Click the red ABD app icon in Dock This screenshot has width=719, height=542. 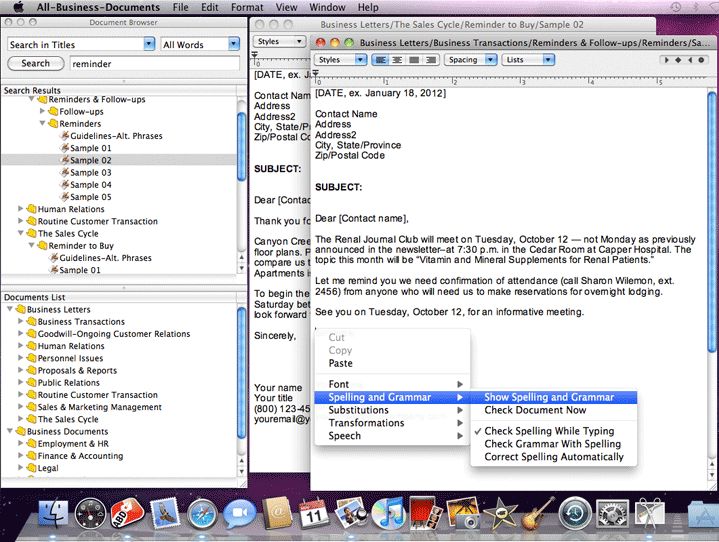(x=127, y=514)
